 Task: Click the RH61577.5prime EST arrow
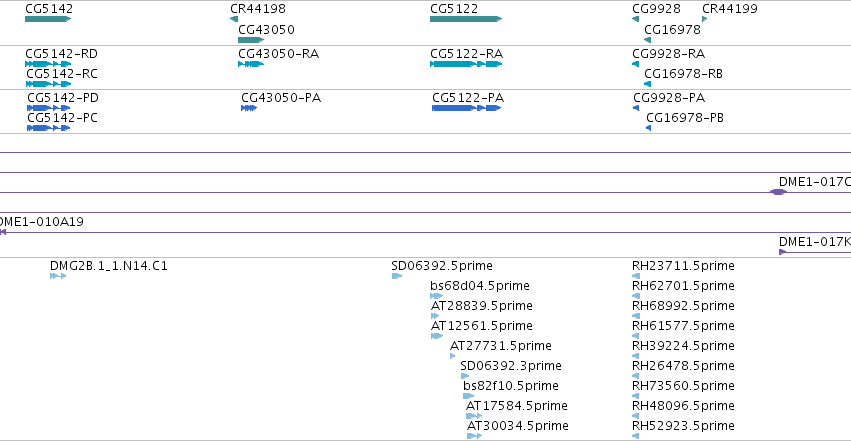click(x=636, y=336)
